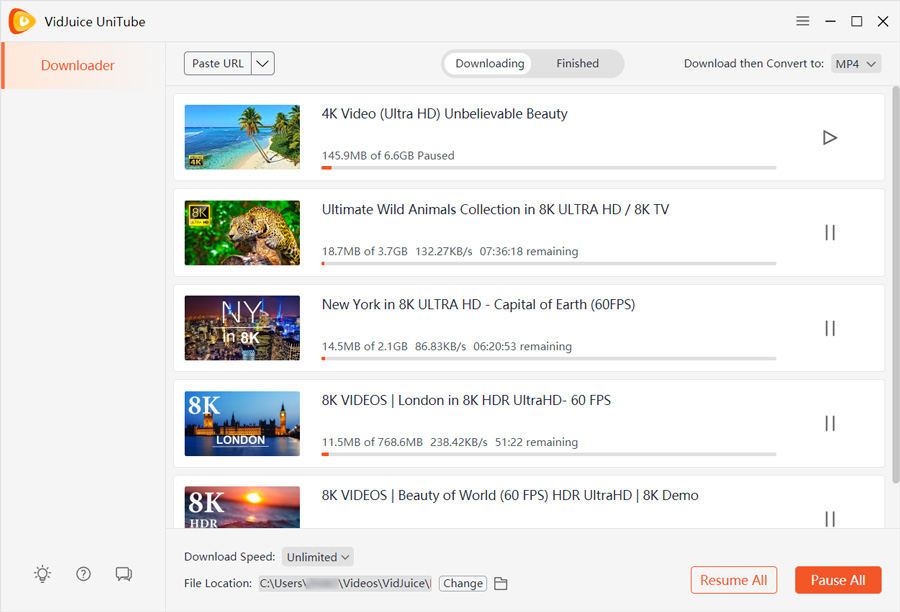
Task: Click the file location path field
Action: [345, 583]
